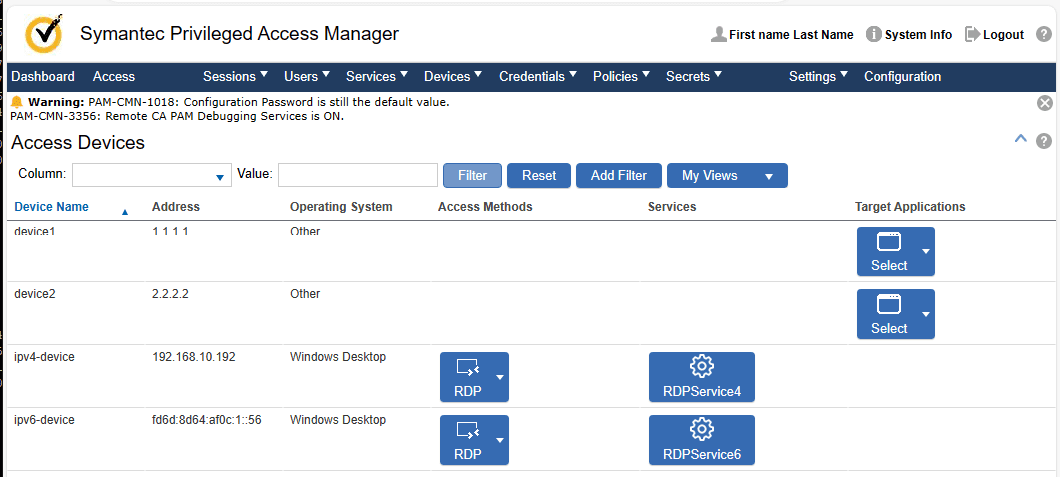Open the Configuration page
1060x477 pixels.
pyautogui.click(x=902, y=76)
